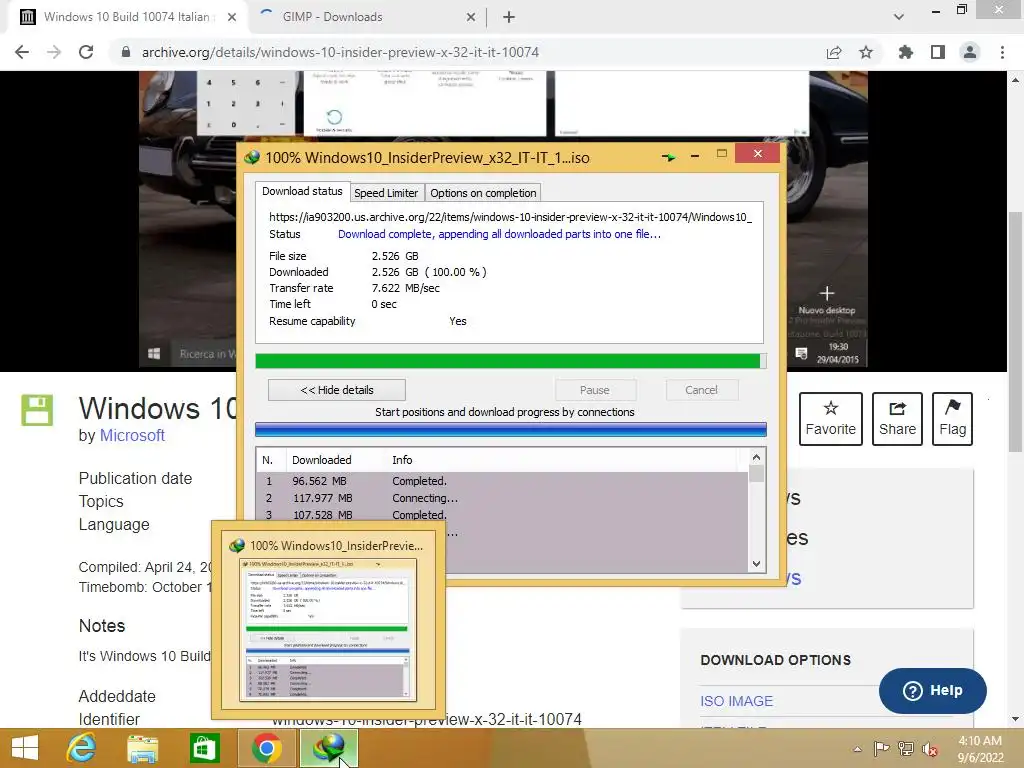Click the page scrollbar up arrow

[x=1016, y=80]
